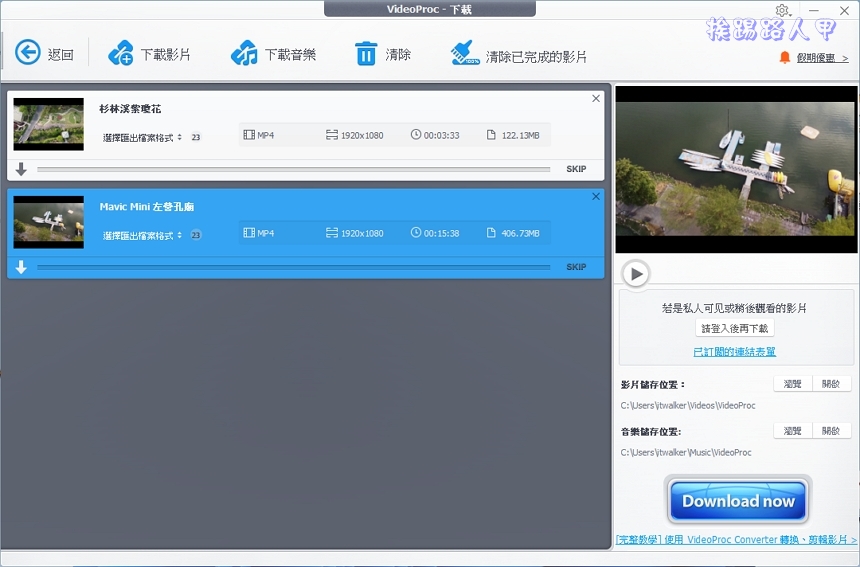Click file size 122.13MB
The height and width of the screenshot is (567, 860).
tap(513, 135)
